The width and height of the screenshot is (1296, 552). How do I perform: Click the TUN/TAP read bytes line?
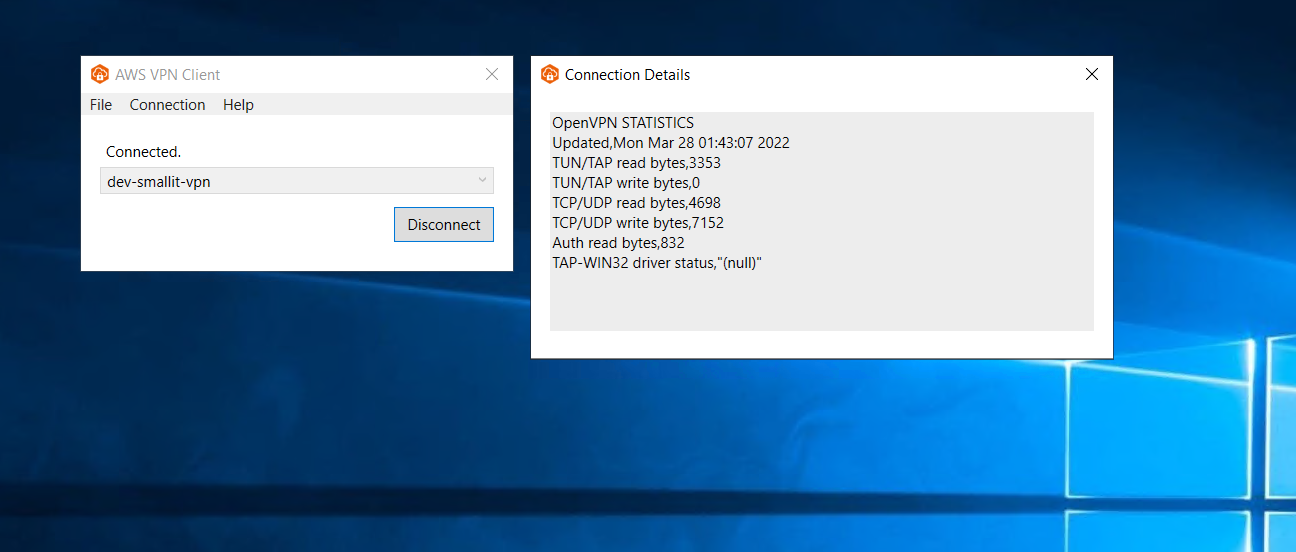click(636, 163)
